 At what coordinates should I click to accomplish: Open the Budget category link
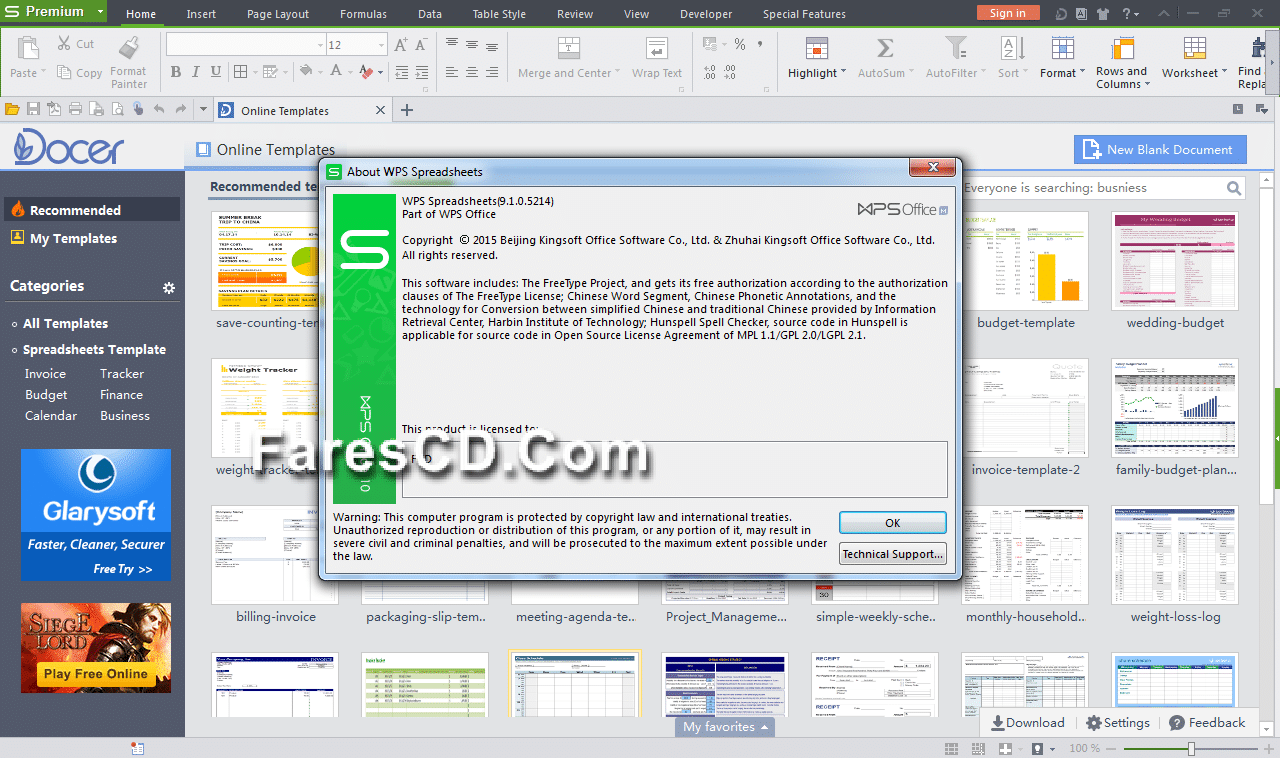[x=46, y=395]
